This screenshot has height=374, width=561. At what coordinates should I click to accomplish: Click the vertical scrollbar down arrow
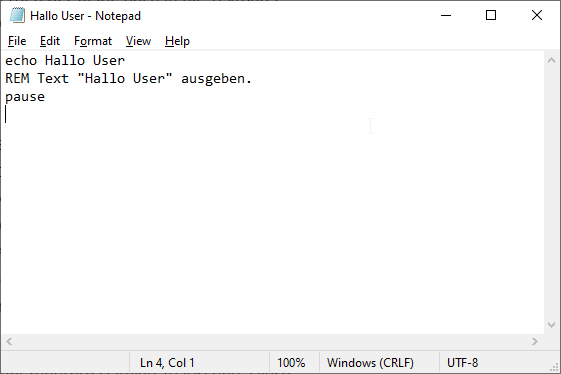(x=551, y=325)
